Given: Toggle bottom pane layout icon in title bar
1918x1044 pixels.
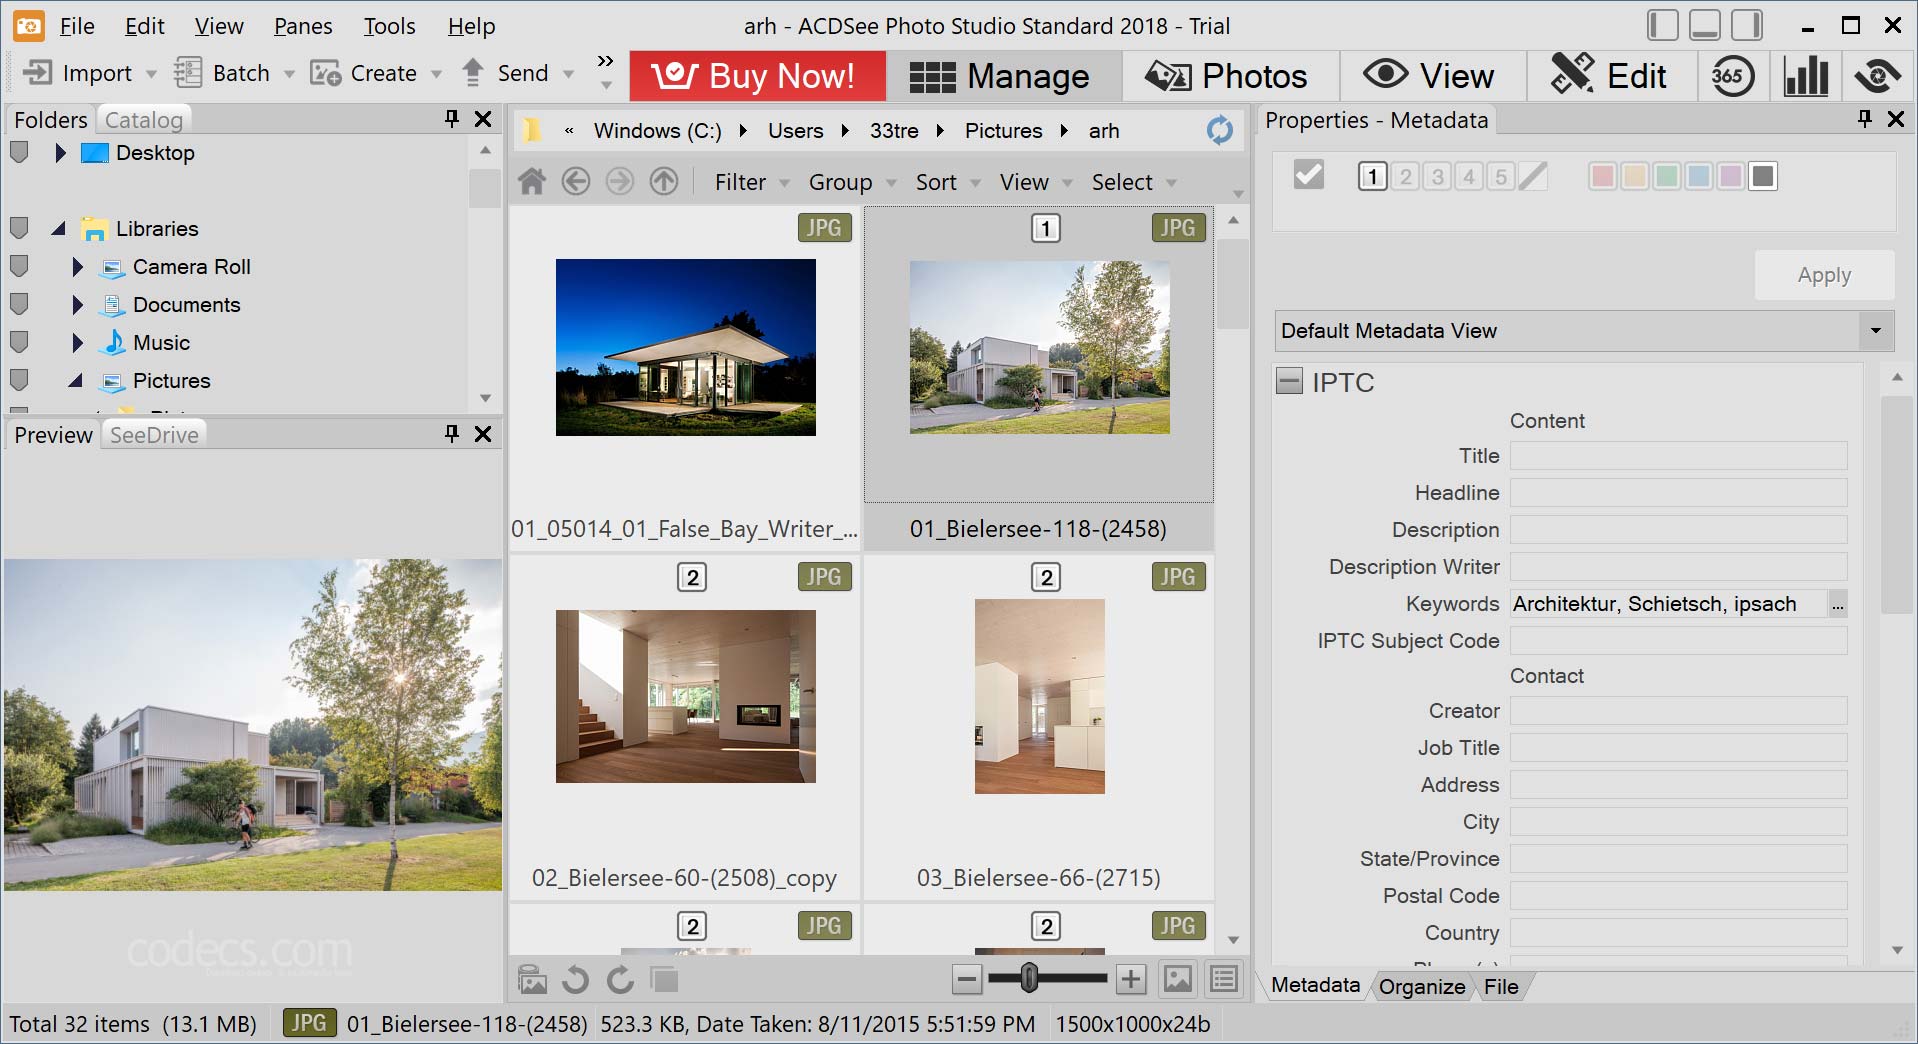Looking at the screenshot, I should (1705, 25).
